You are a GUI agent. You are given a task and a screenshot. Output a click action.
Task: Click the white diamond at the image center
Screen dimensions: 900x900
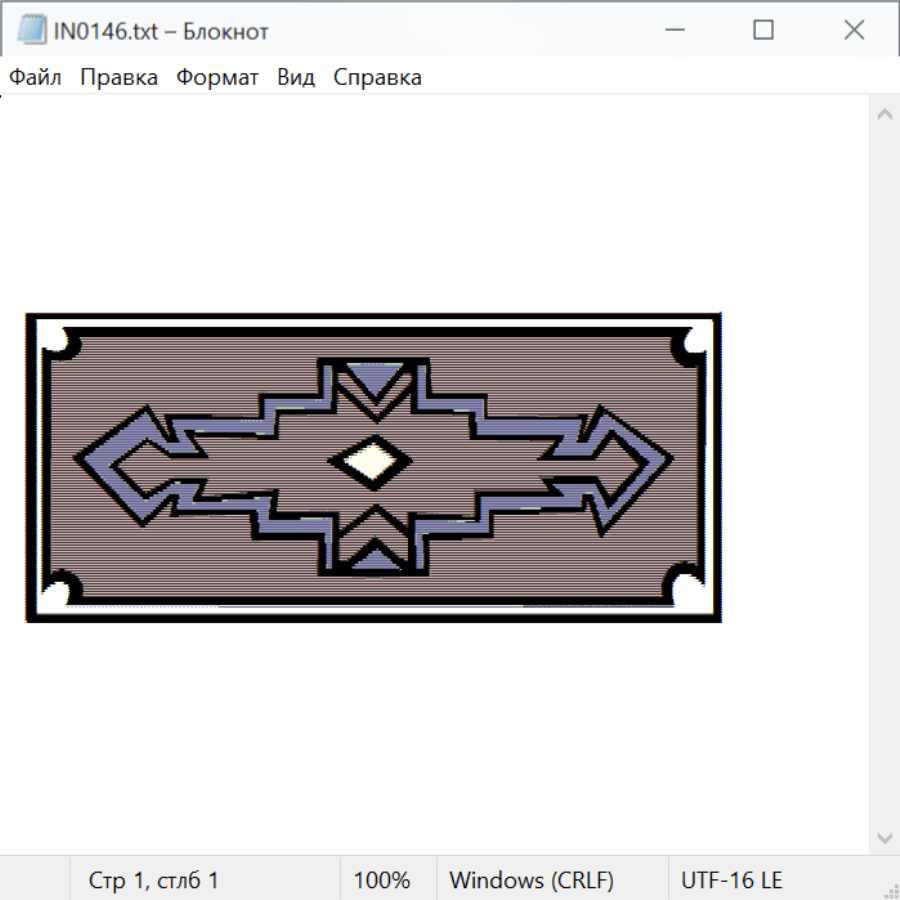372,461
